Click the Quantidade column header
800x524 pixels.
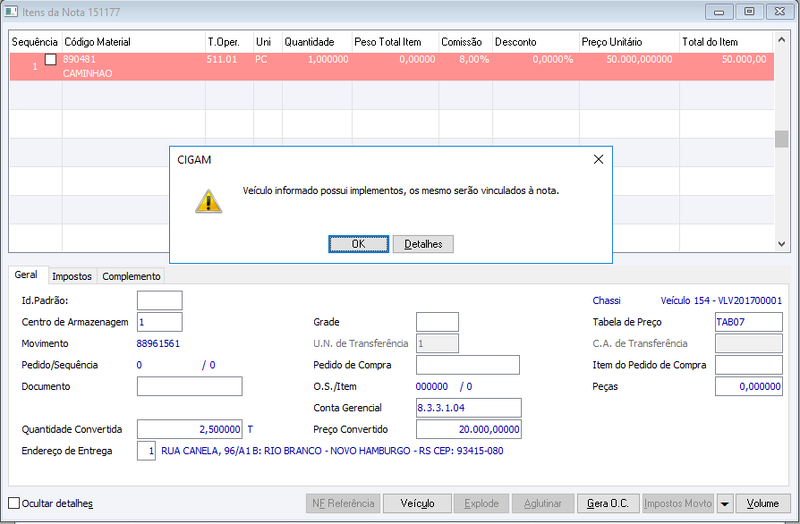(x=317, y=42)
